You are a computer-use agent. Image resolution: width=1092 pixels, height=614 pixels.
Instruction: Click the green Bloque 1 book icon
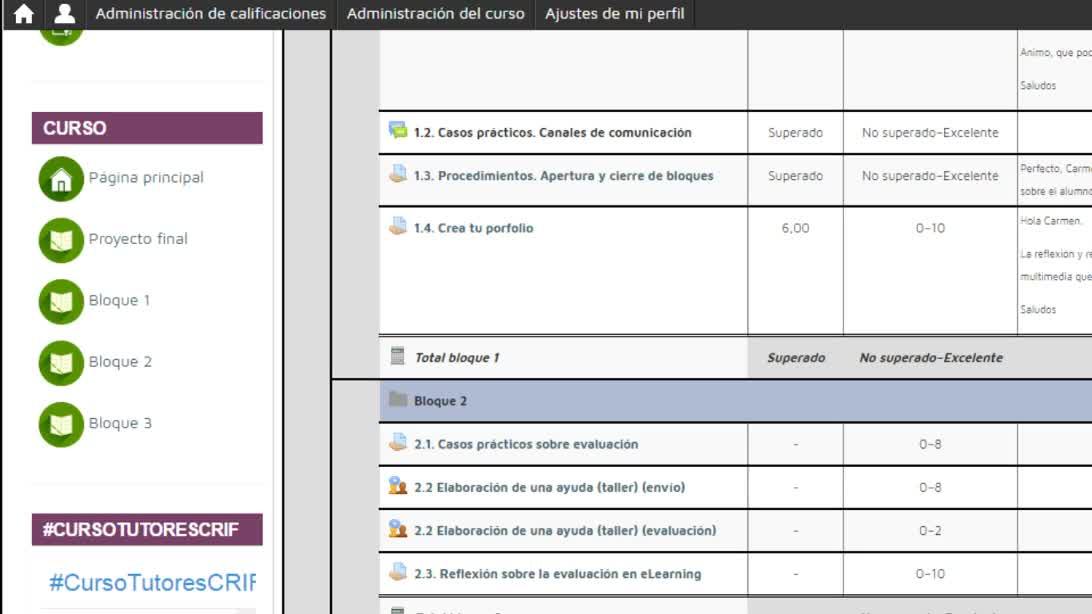coord(61,301)
